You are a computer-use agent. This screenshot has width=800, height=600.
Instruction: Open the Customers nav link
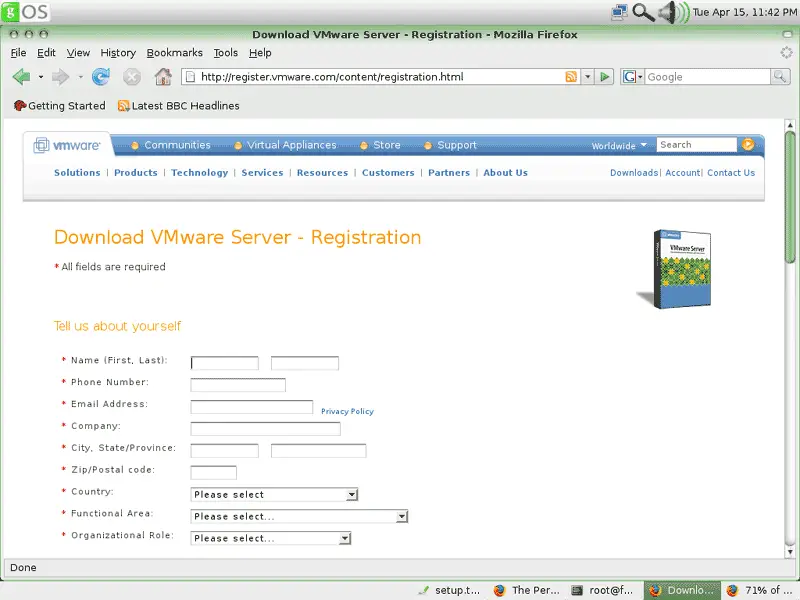(x=388, y=172)
